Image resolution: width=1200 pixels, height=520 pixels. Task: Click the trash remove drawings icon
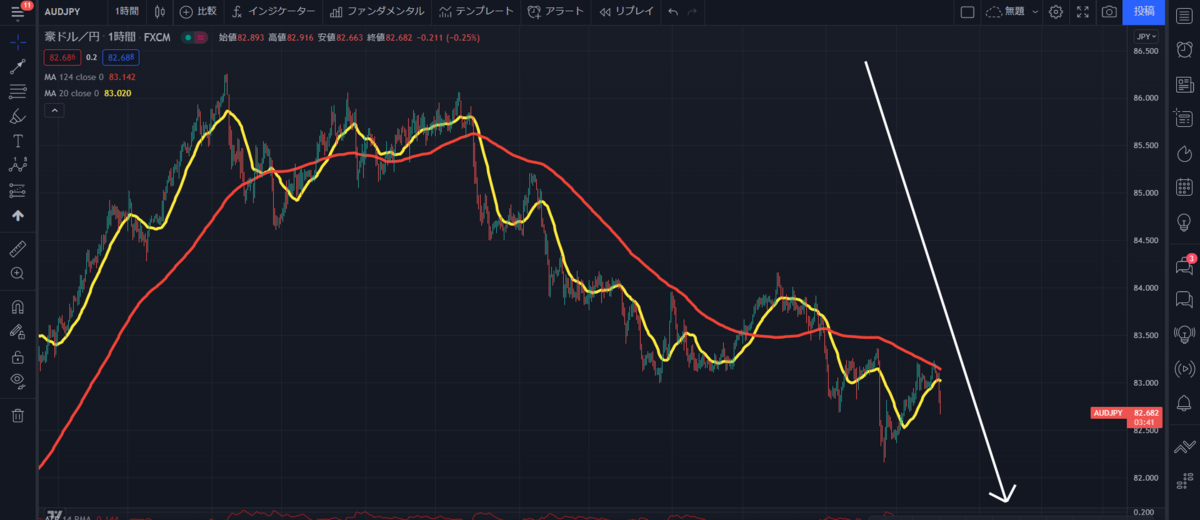coord(17,415)
